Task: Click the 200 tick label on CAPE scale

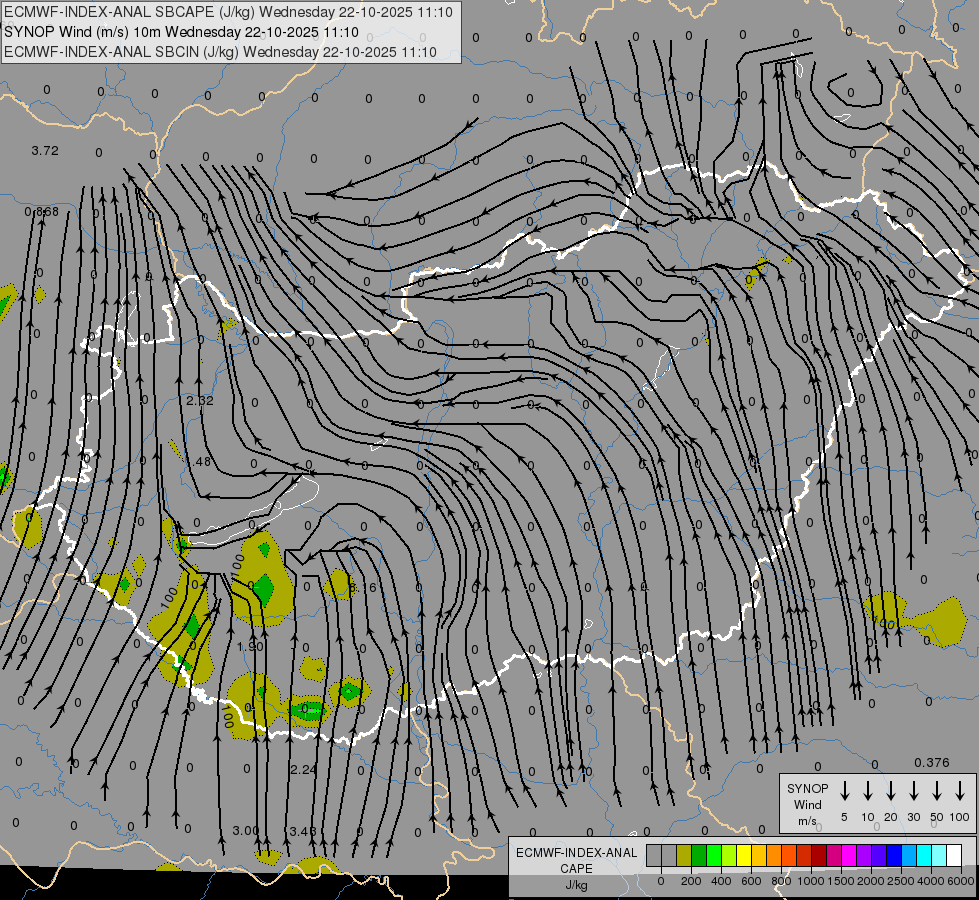Action: click(691, 881)
